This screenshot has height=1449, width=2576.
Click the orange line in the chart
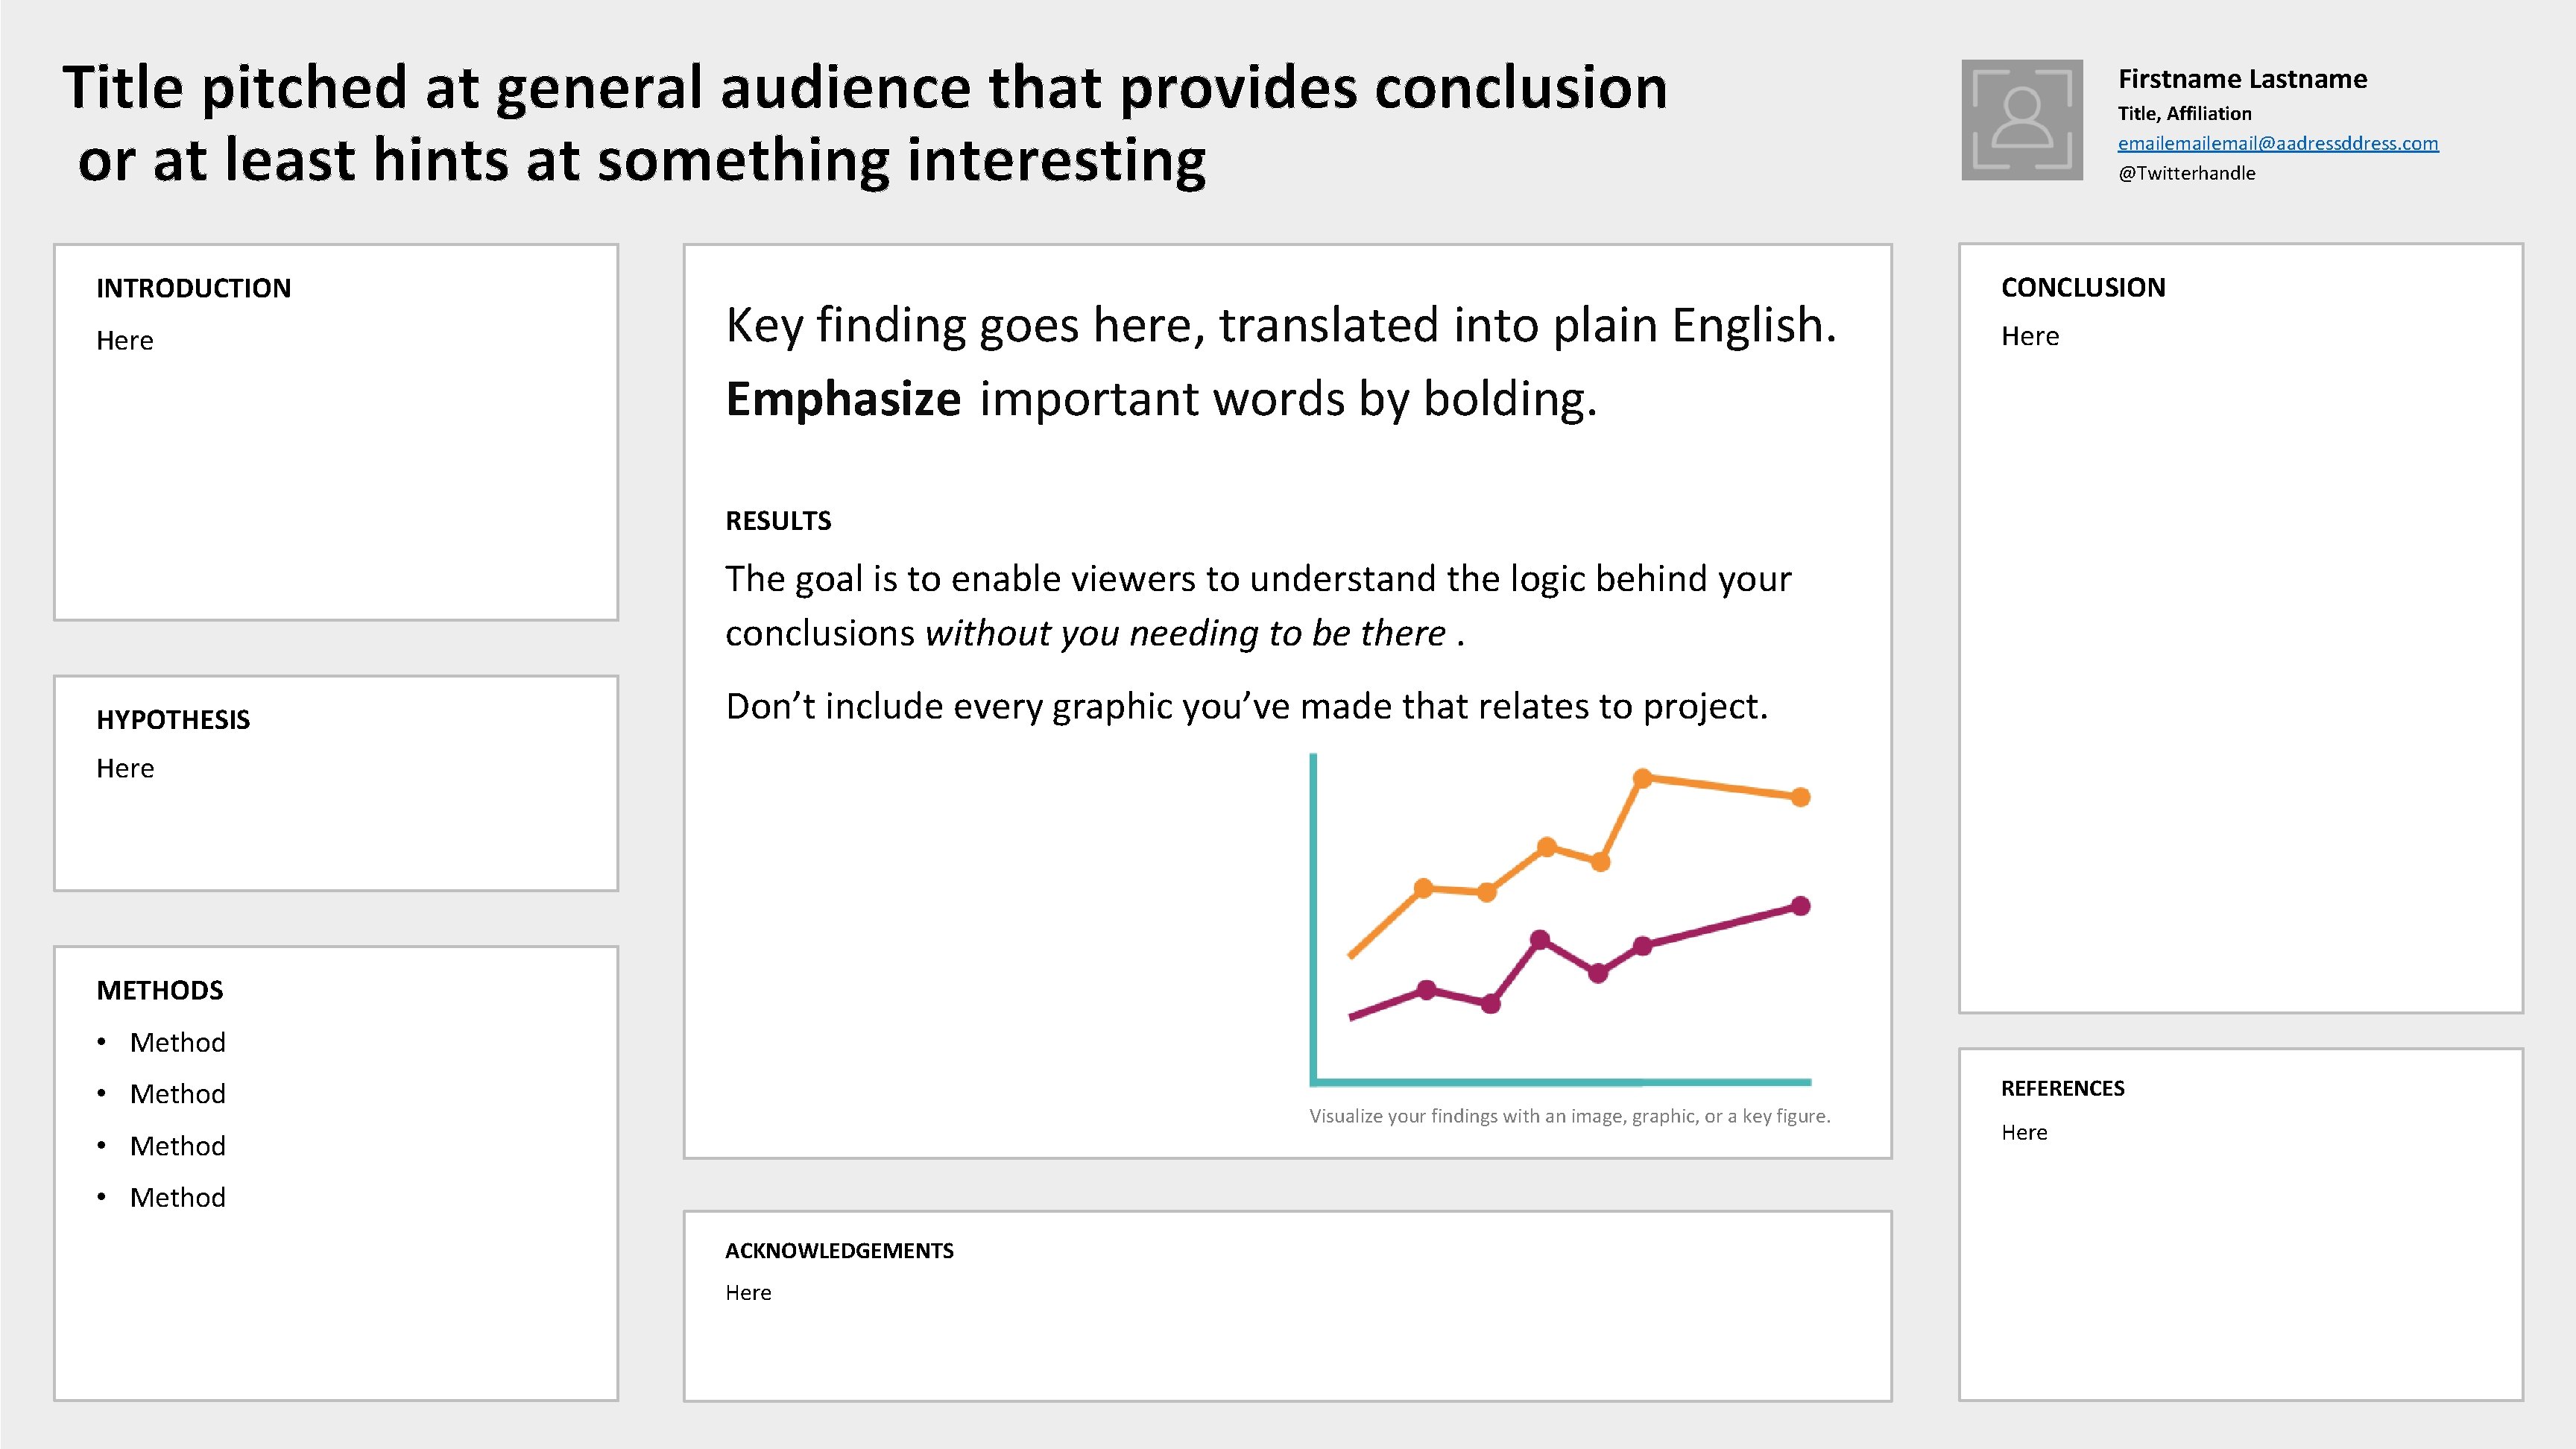coord(1719,787)
